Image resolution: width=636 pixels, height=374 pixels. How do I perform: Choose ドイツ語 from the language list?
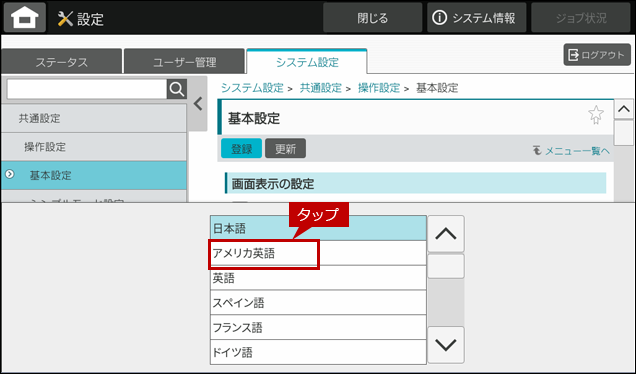pyautogui.click(x=318, y=352)
